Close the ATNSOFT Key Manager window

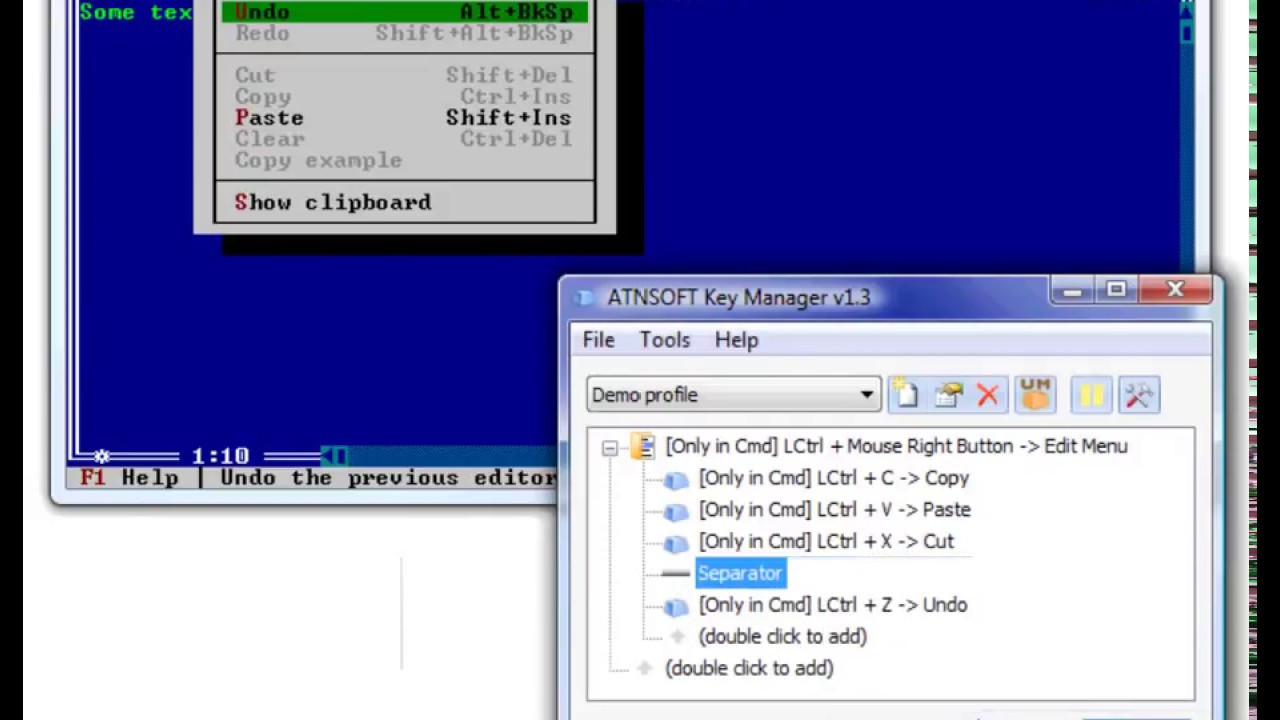[x=1175, y=291]
